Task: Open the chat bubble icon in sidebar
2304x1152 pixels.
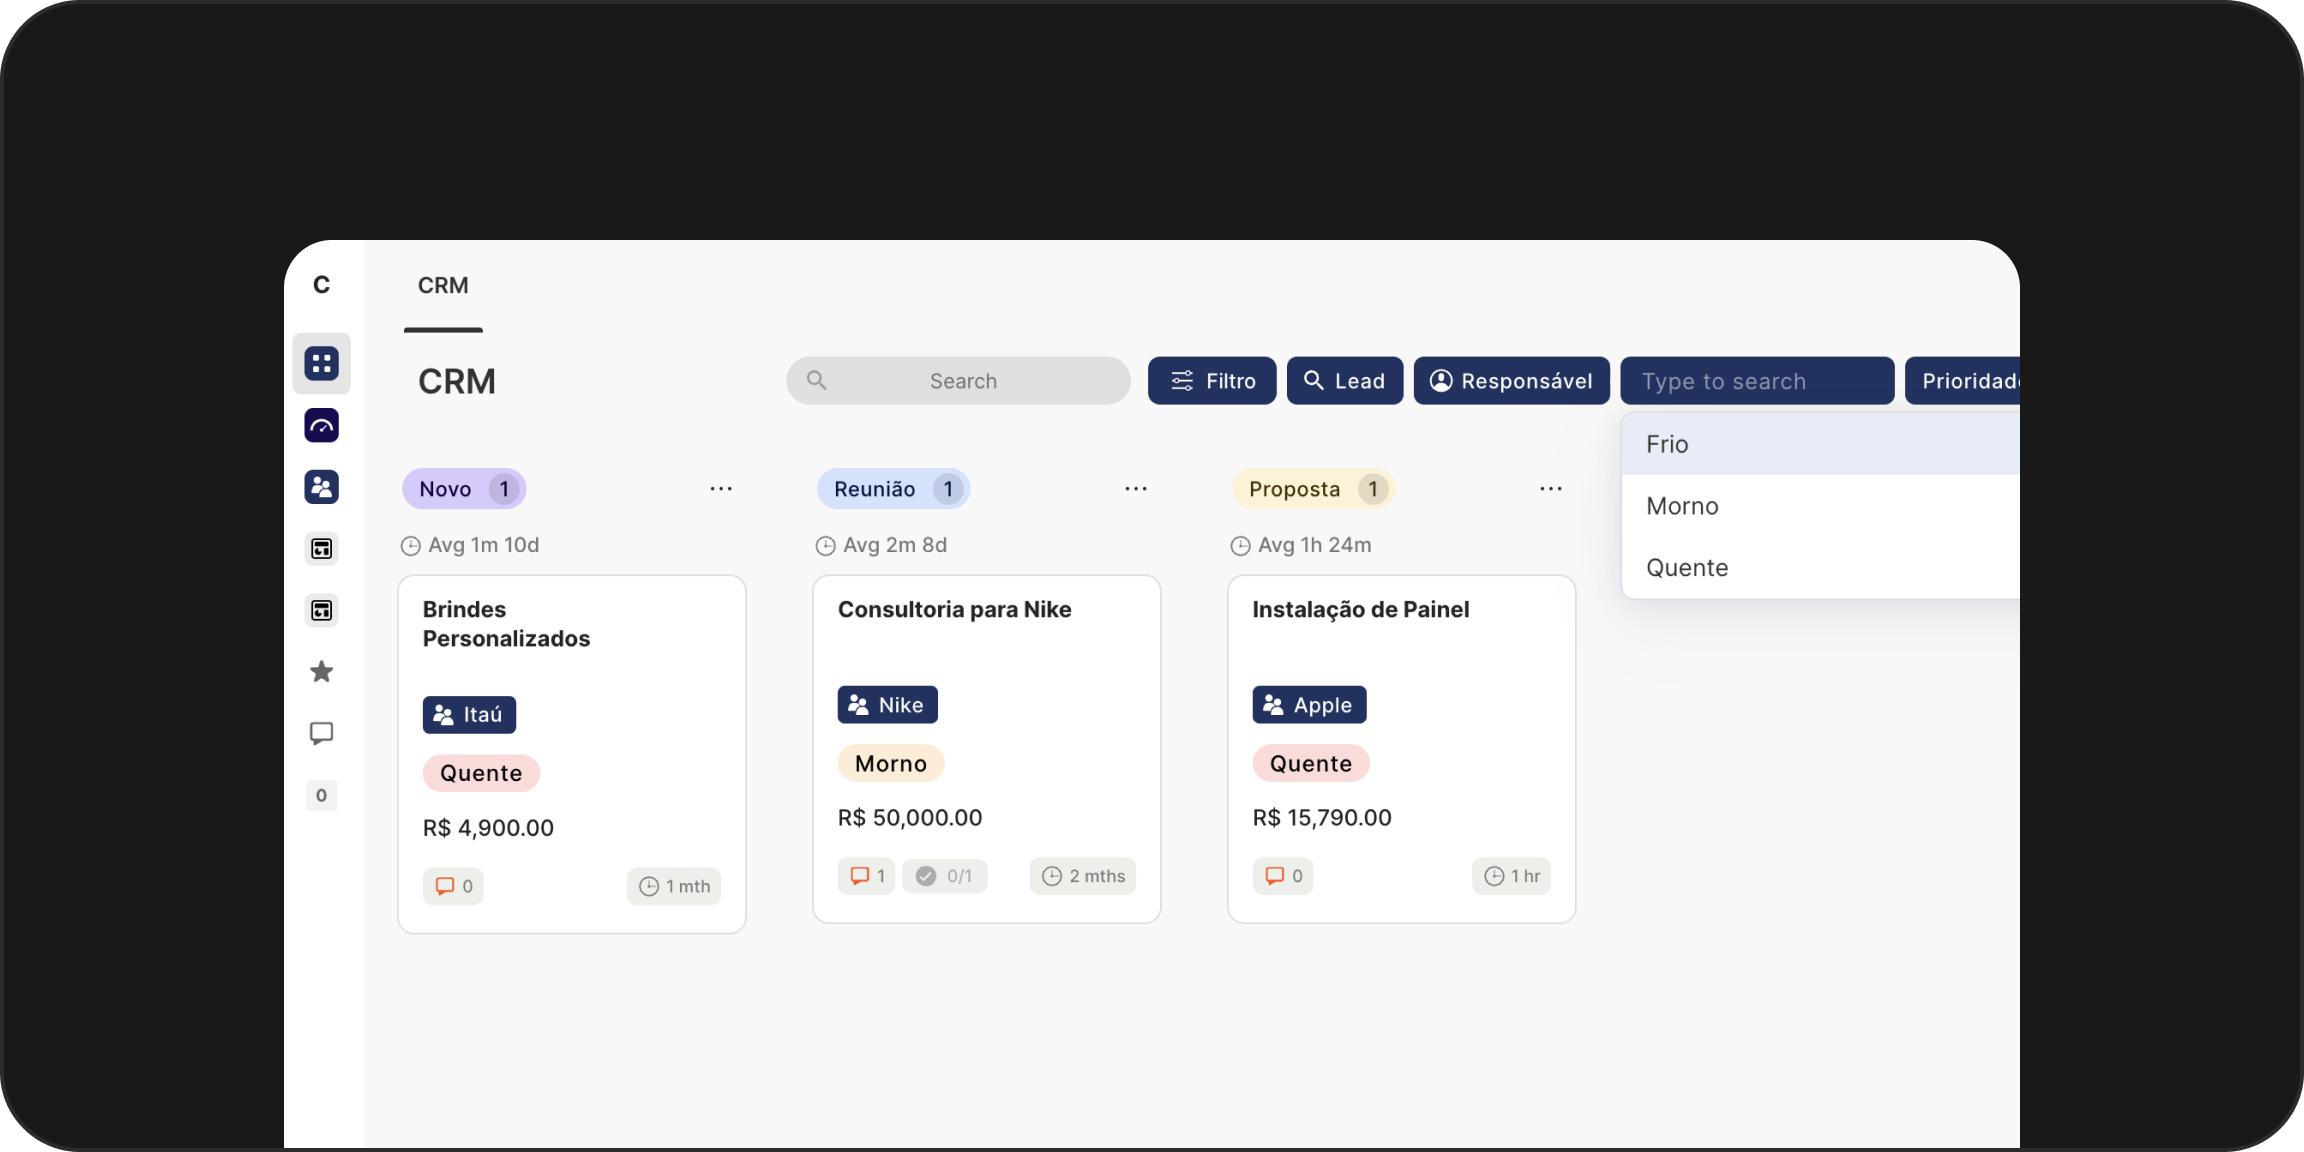Action: tap(321, 733)
